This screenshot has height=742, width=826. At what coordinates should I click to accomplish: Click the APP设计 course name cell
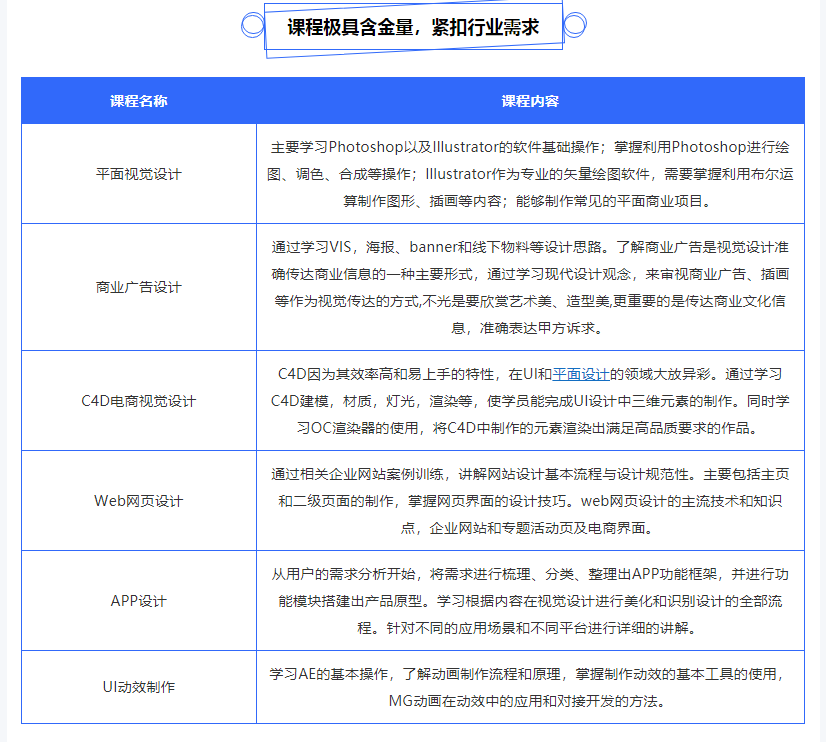[x=138, y=601]
